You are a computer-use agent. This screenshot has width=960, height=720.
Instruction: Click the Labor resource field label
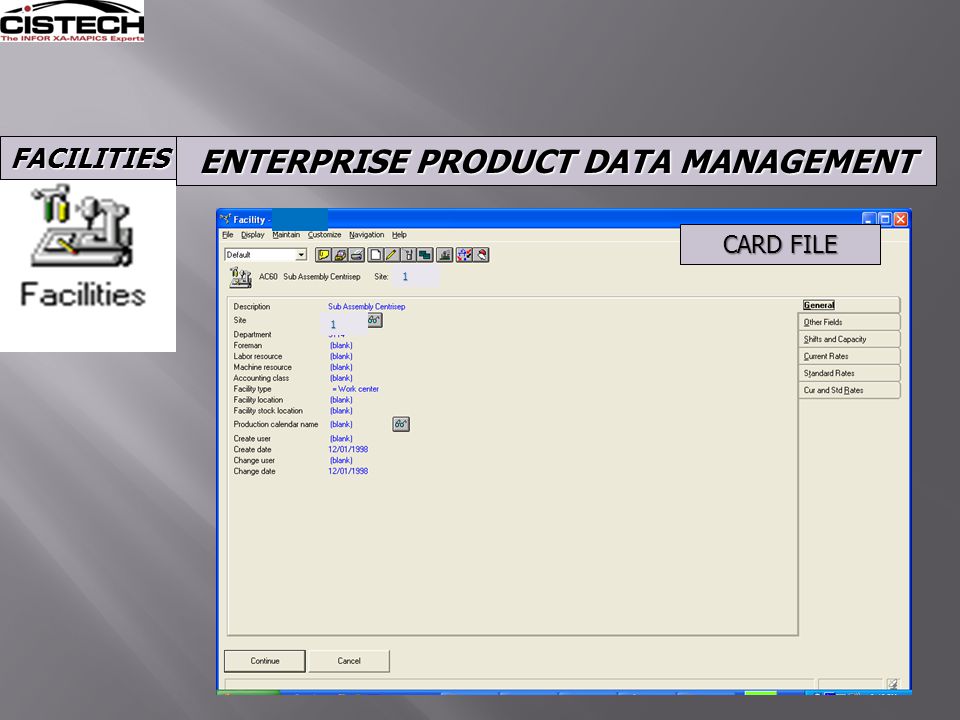coord(258,356)
